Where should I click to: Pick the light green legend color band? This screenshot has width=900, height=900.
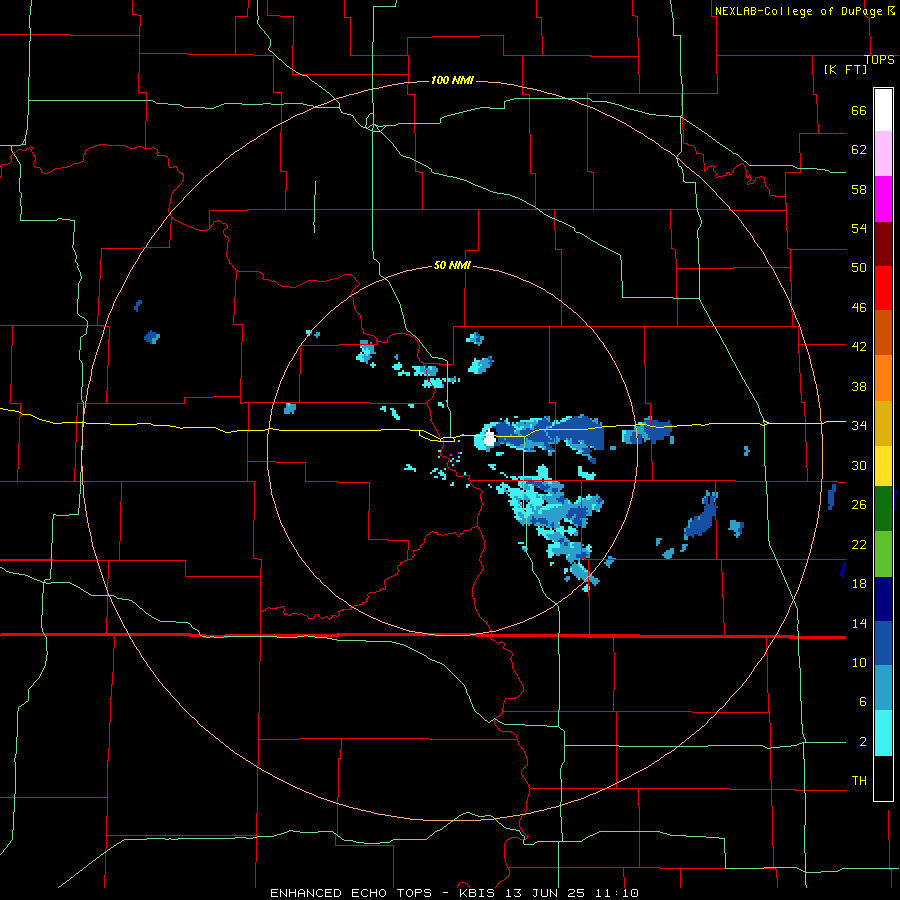pyautogui.click(x=883, y=554)
